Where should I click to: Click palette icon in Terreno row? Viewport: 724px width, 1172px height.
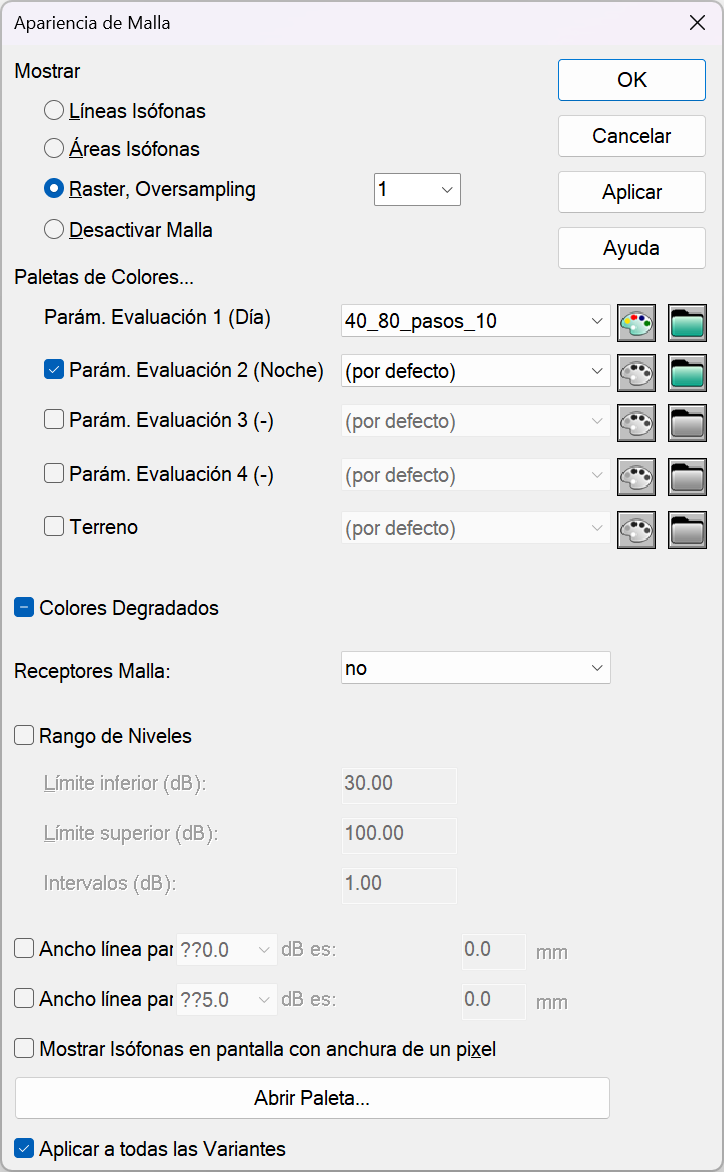point(637,530)
